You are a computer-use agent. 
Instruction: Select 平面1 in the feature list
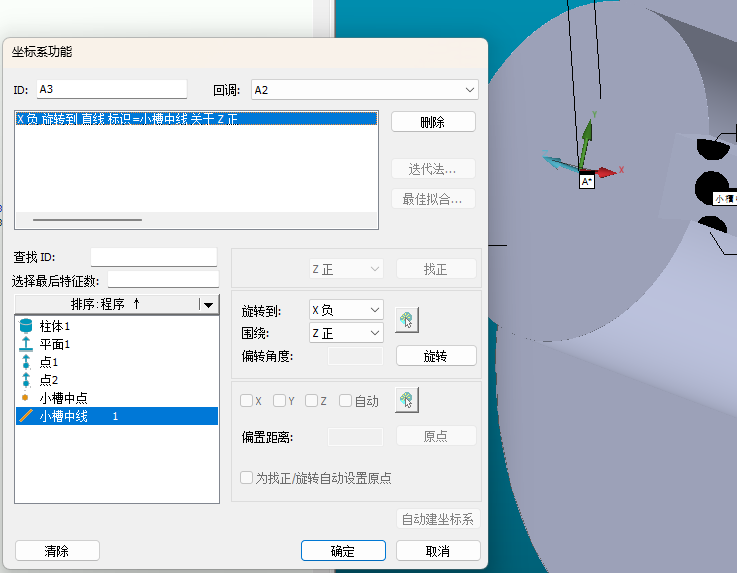(117, 344)
